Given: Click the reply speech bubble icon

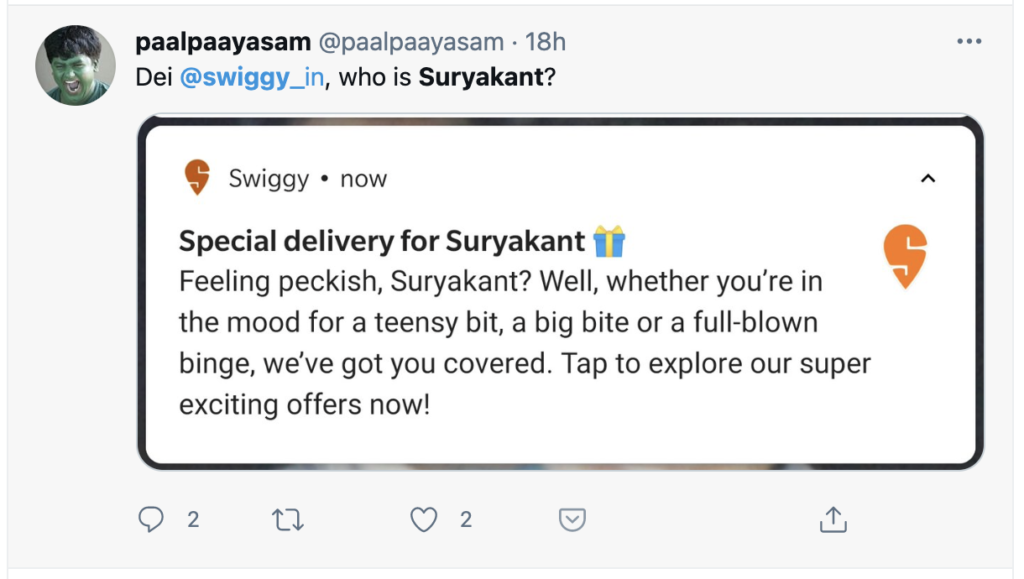Looking at the screenshot, I should pos(151,519).
